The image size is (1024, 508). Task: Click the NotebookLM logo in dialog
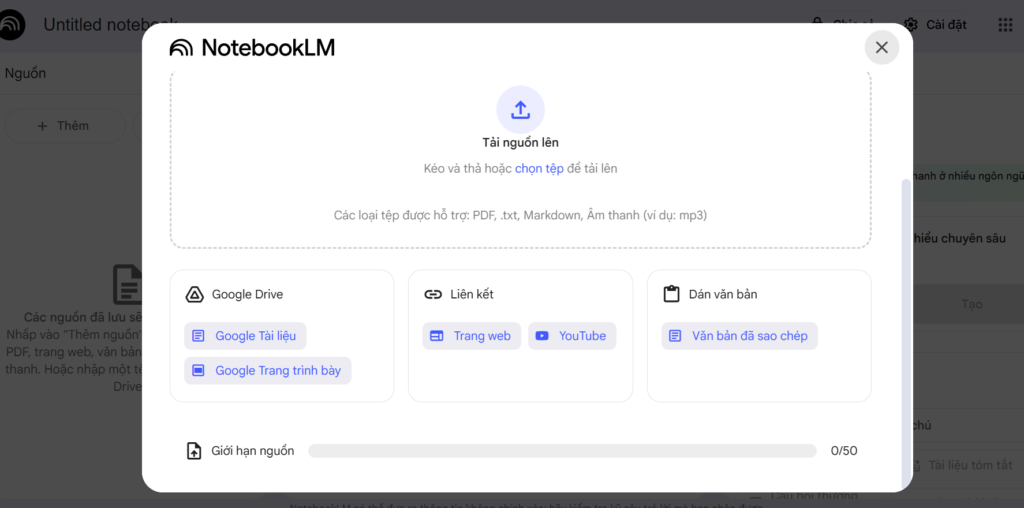tap(252, 48)
